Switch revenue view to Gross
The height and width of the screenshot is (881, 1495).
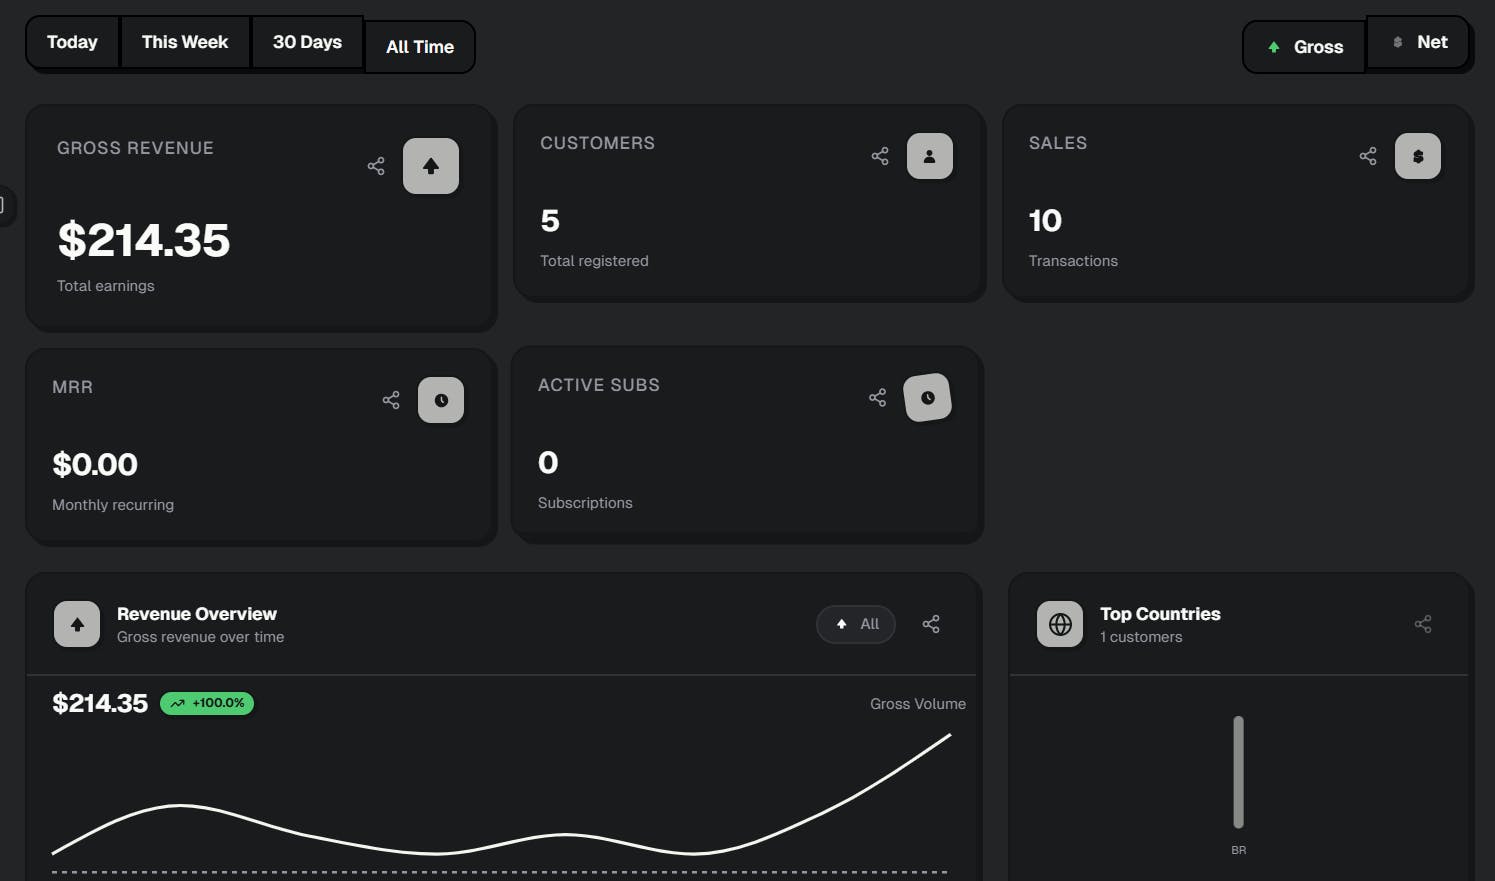(x=1305, y=47)
